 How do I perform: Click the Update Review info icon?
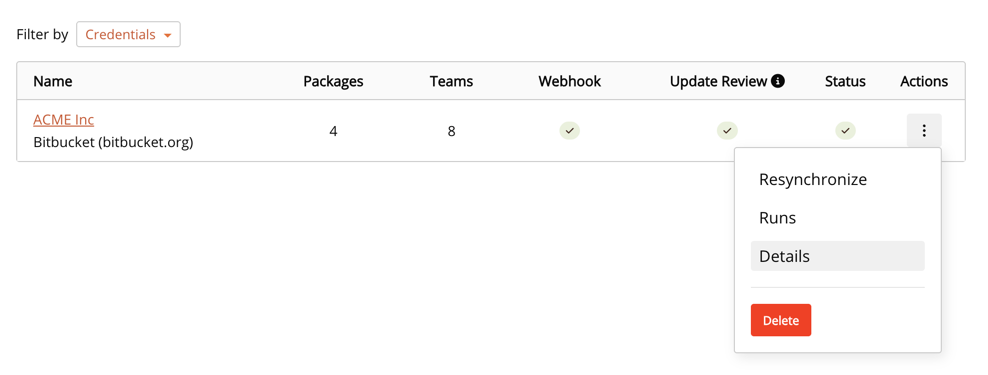click(778, 81)
